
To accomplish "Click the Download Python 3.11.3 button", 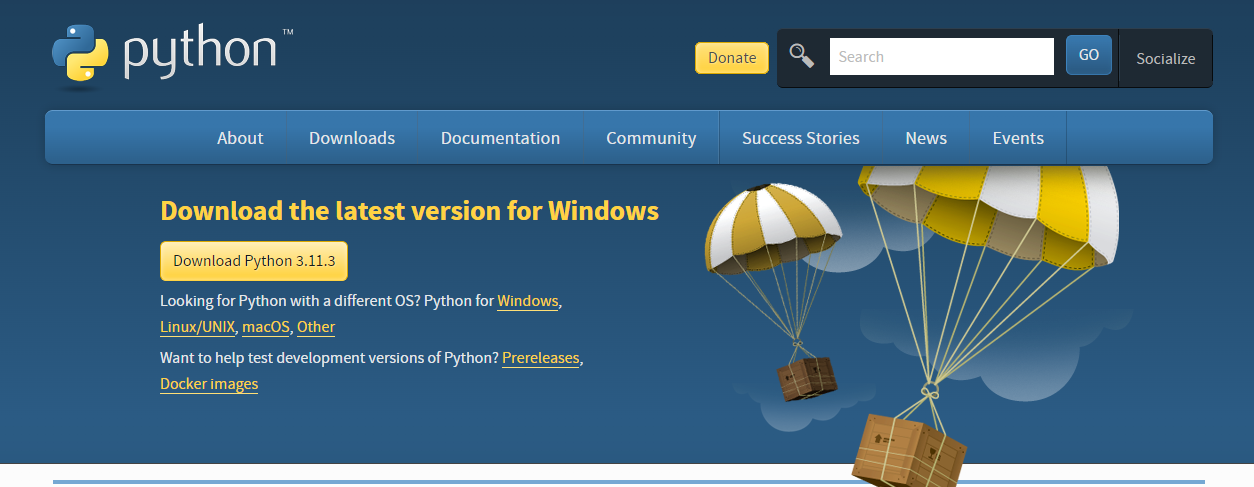I will pyautogui.click(x=254, y=260).
